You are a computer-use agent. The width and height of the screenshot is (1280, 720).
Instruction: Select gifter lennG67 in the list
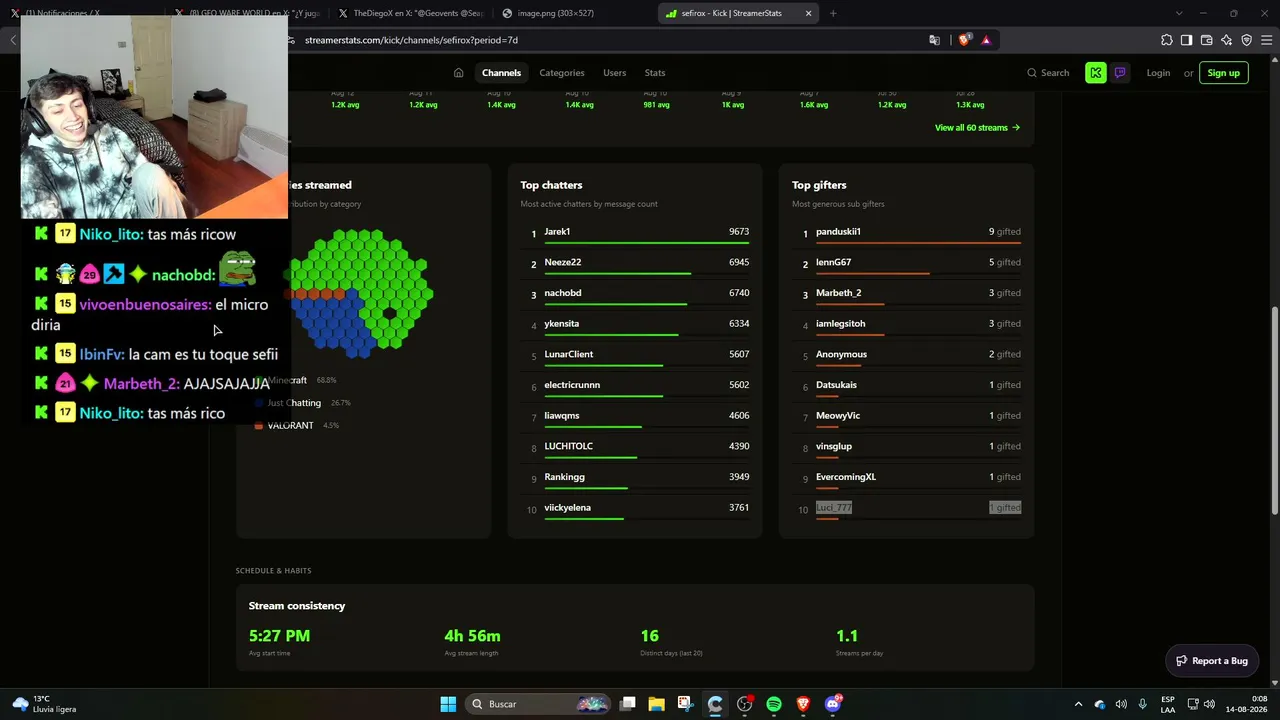(x=833, y=262)
